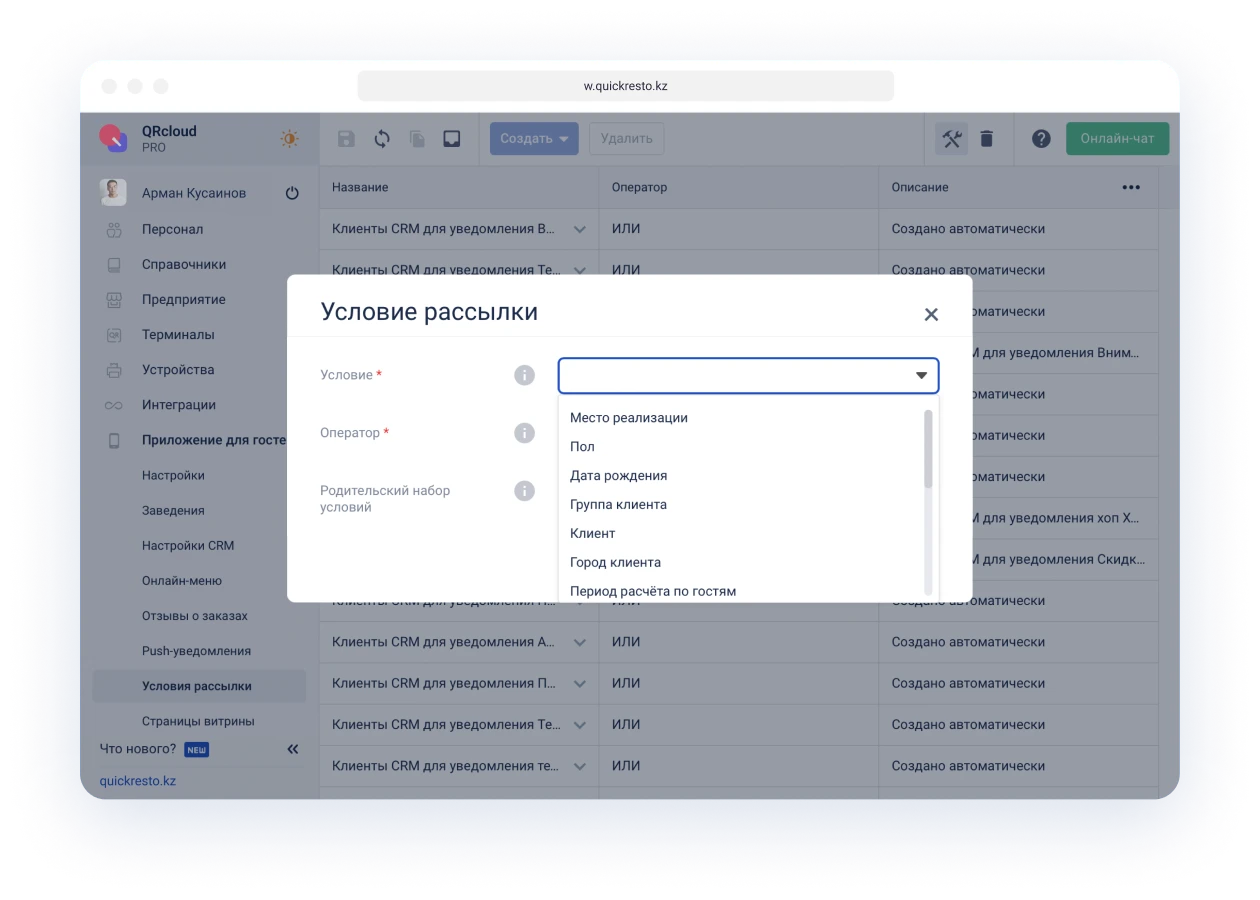This screenshot has height=900, width=1260.
Task: Toggle the brightness/theme sun icon
Action: [288, 139]
